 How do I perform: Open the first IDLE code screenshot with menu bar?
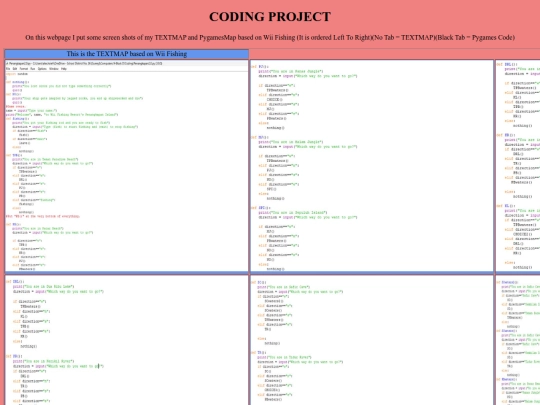coord(127,166)
